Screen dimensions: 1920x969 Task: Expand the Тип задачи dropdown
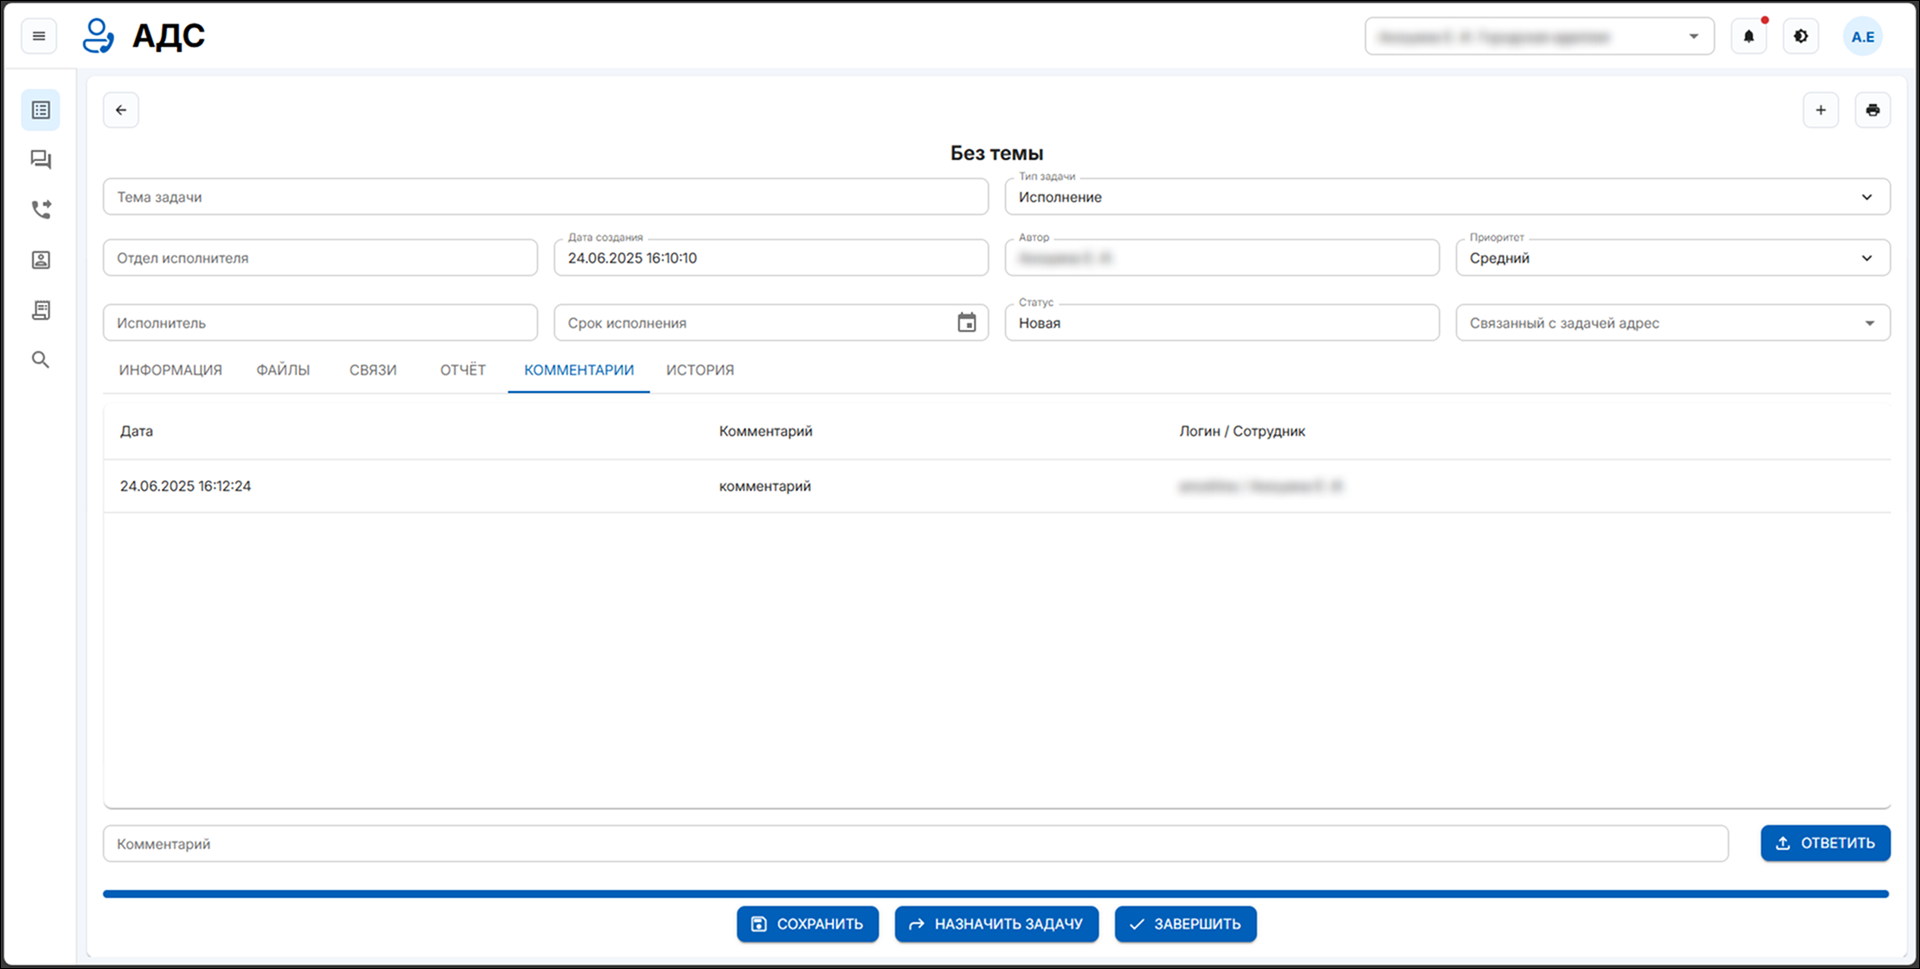coord(1866,197)
